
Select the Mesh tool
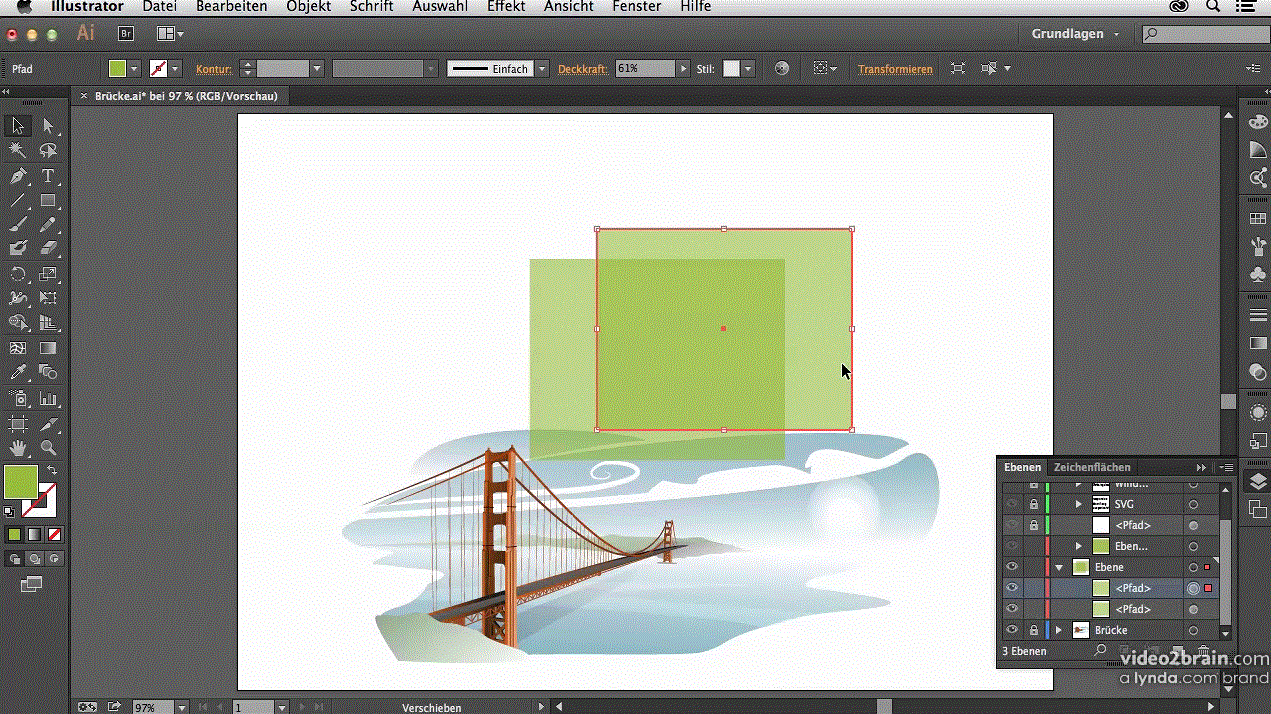click(17, 348)
